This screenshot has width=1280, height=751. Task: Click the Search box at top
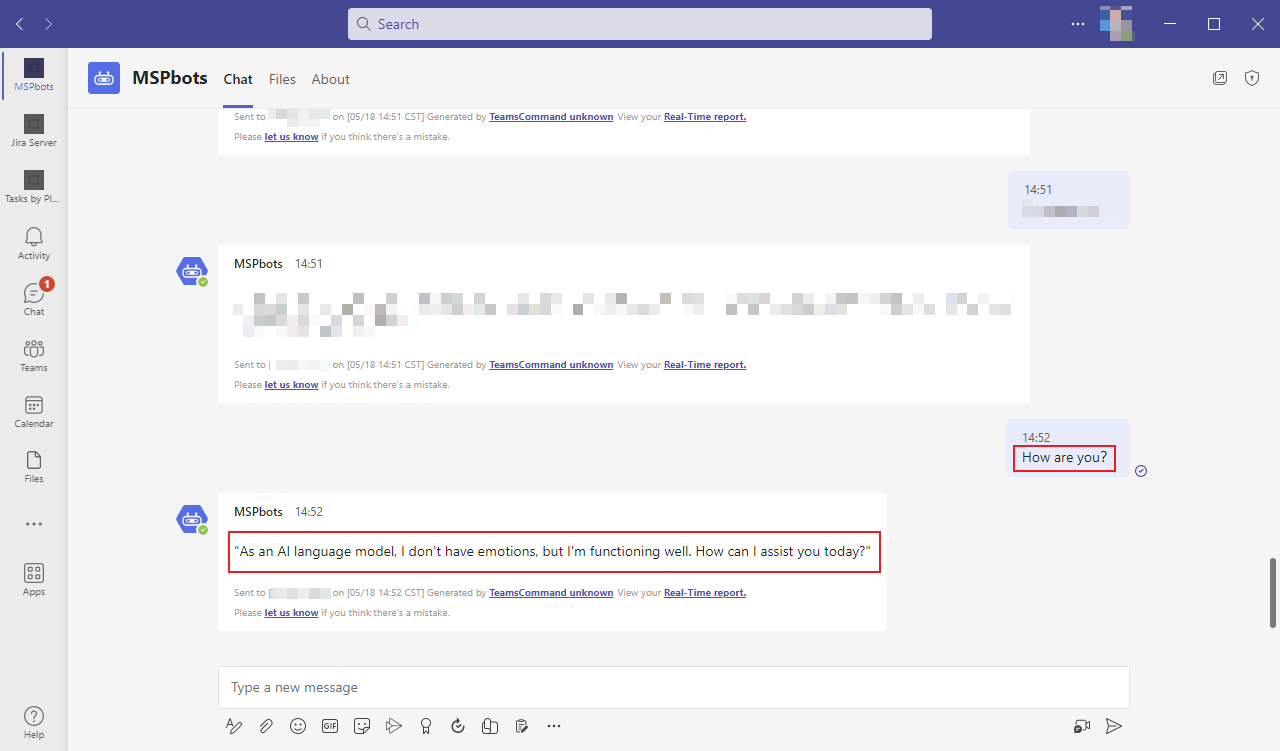tap(640, 24)
